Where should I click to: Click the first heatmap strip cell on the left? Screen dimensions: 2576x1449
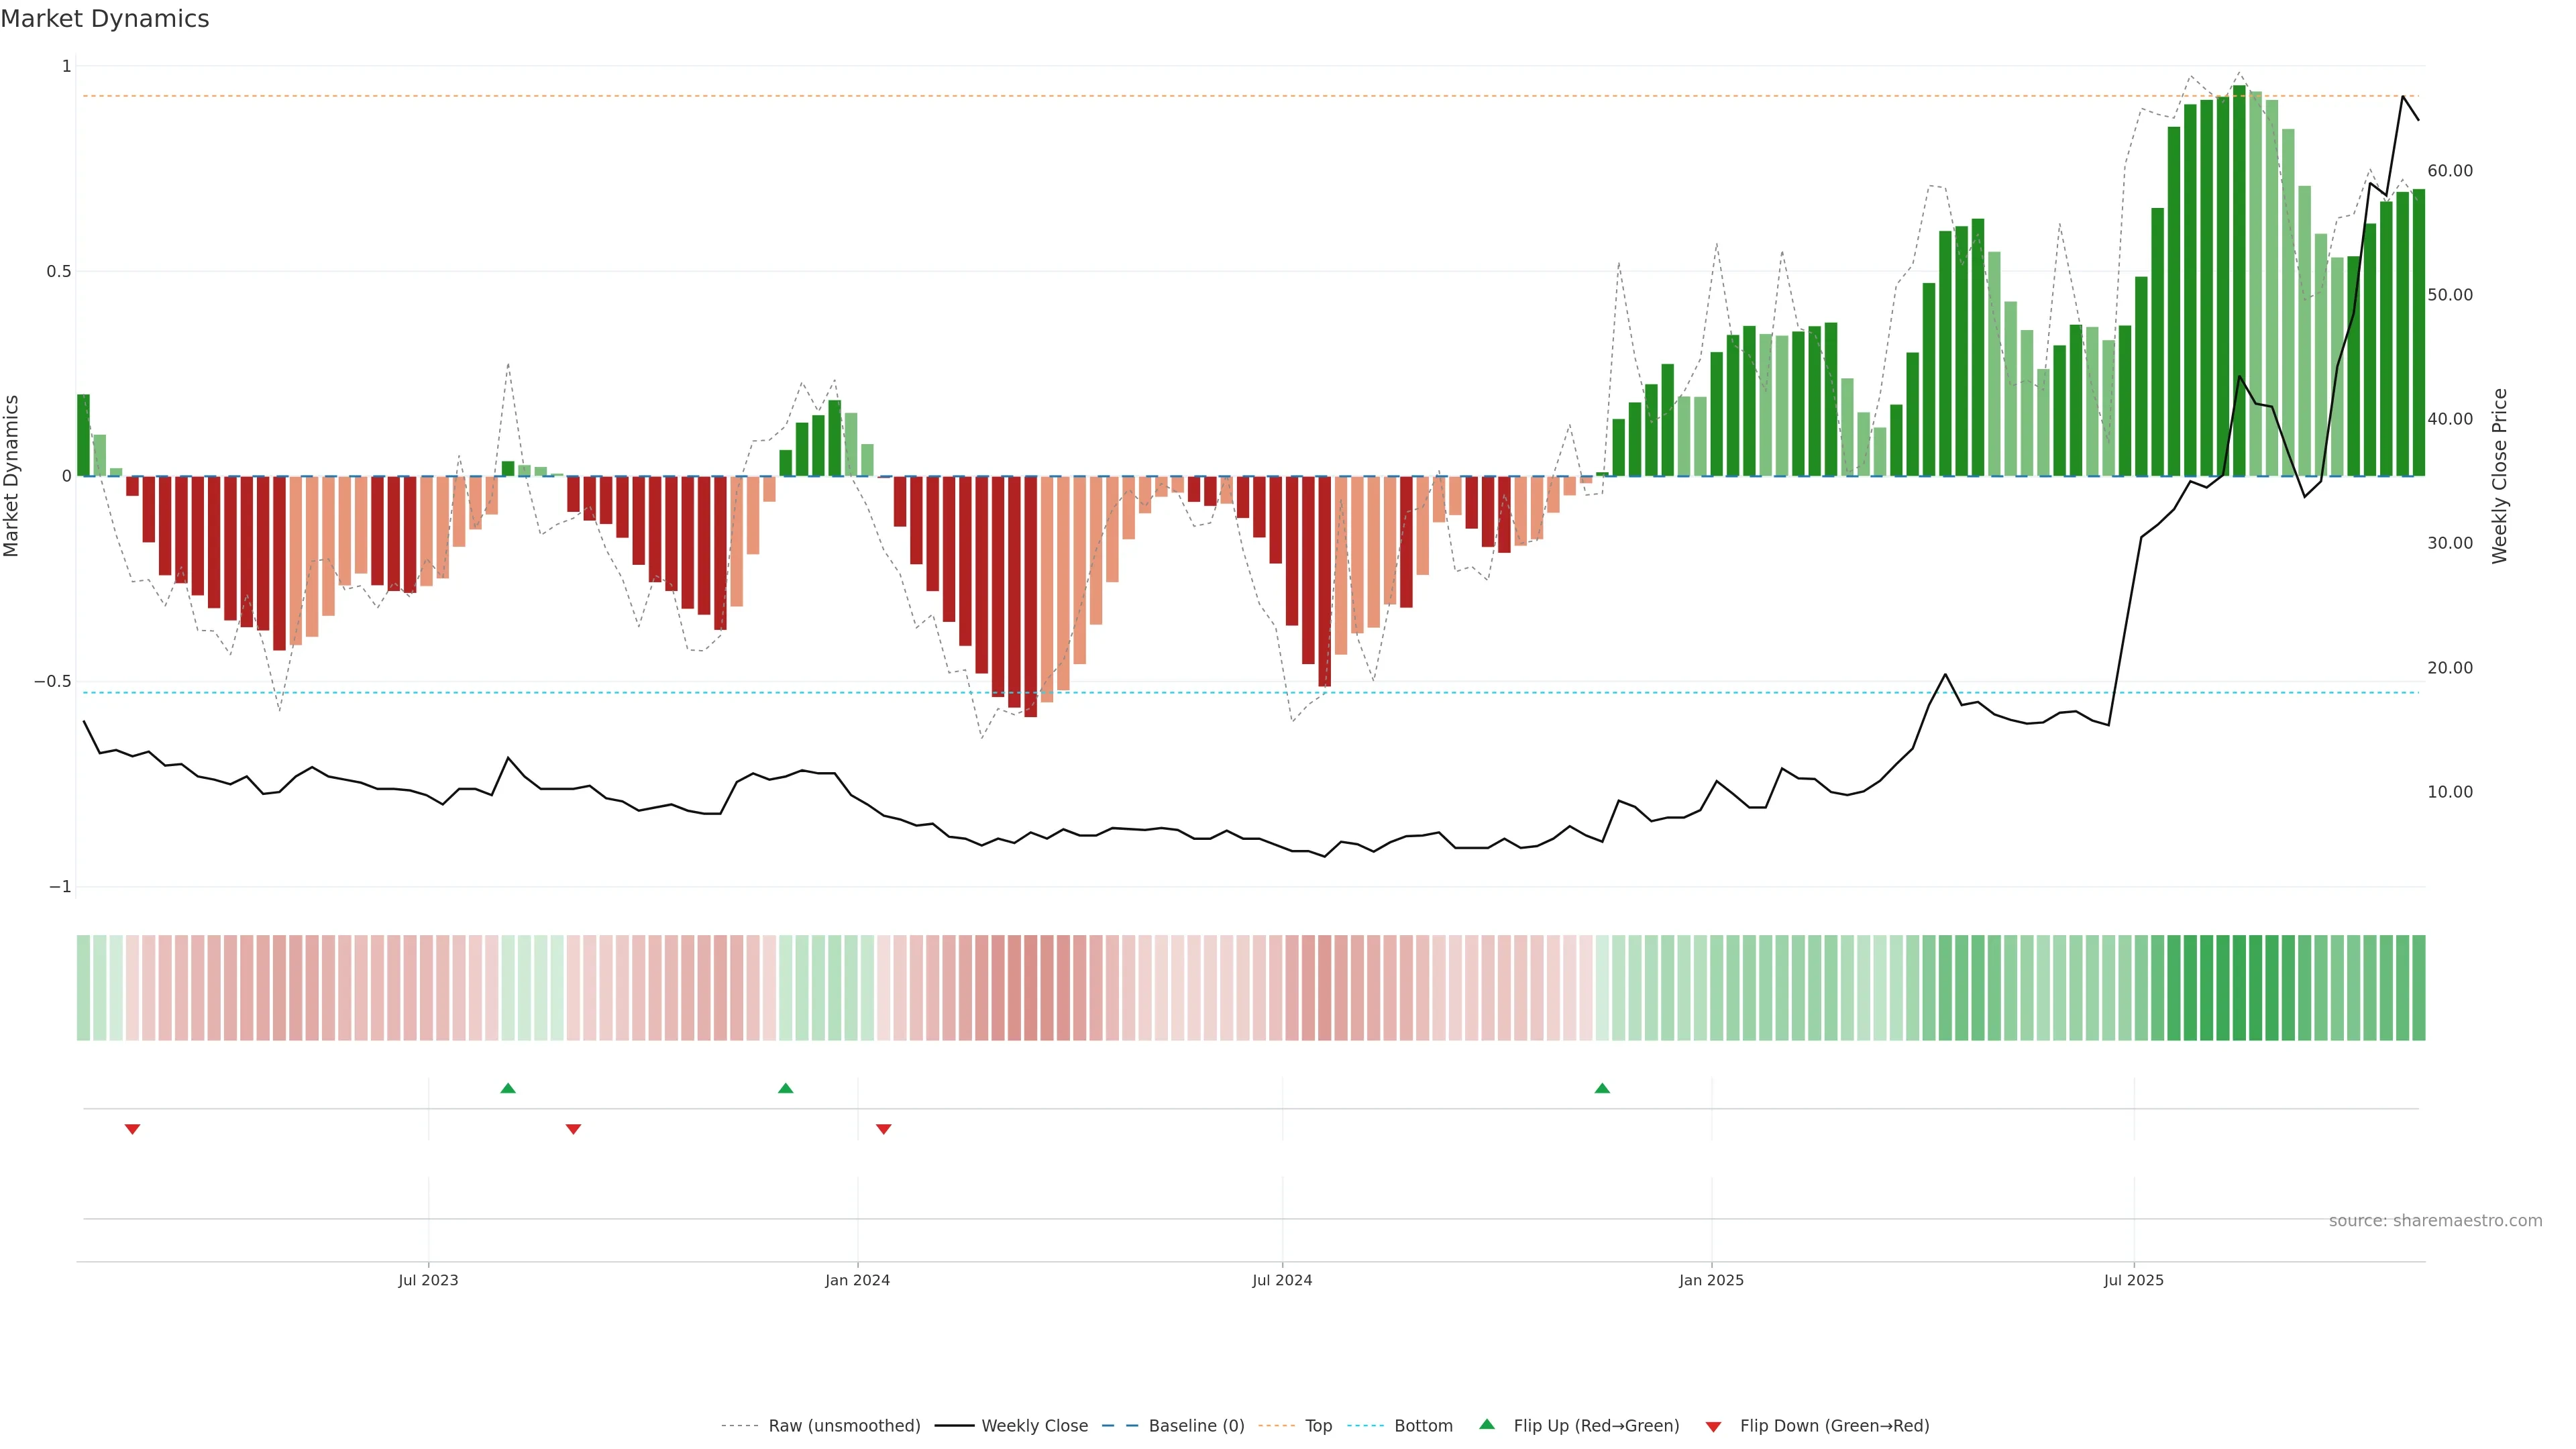pyautogui.click(x=83, y=987)
